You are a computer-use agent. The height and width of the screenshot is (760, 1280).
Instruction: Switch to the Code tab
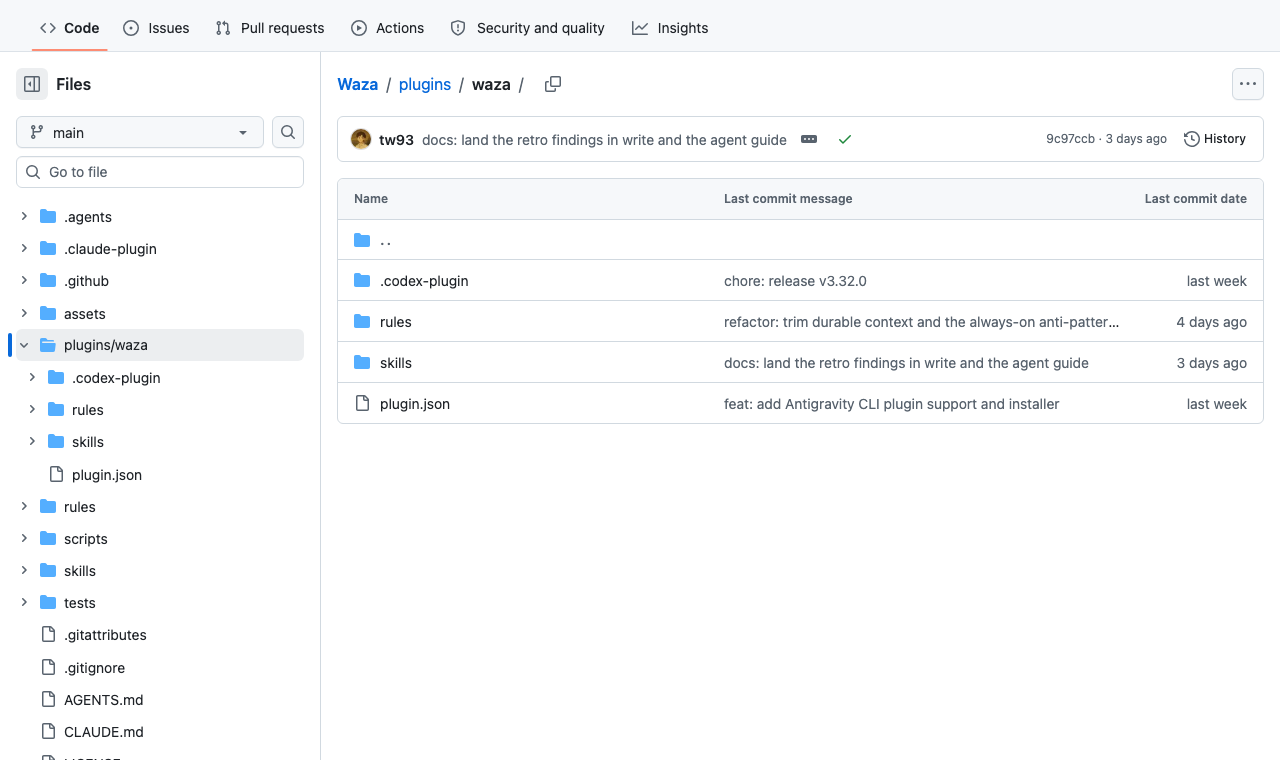click(x=69, y=28)
